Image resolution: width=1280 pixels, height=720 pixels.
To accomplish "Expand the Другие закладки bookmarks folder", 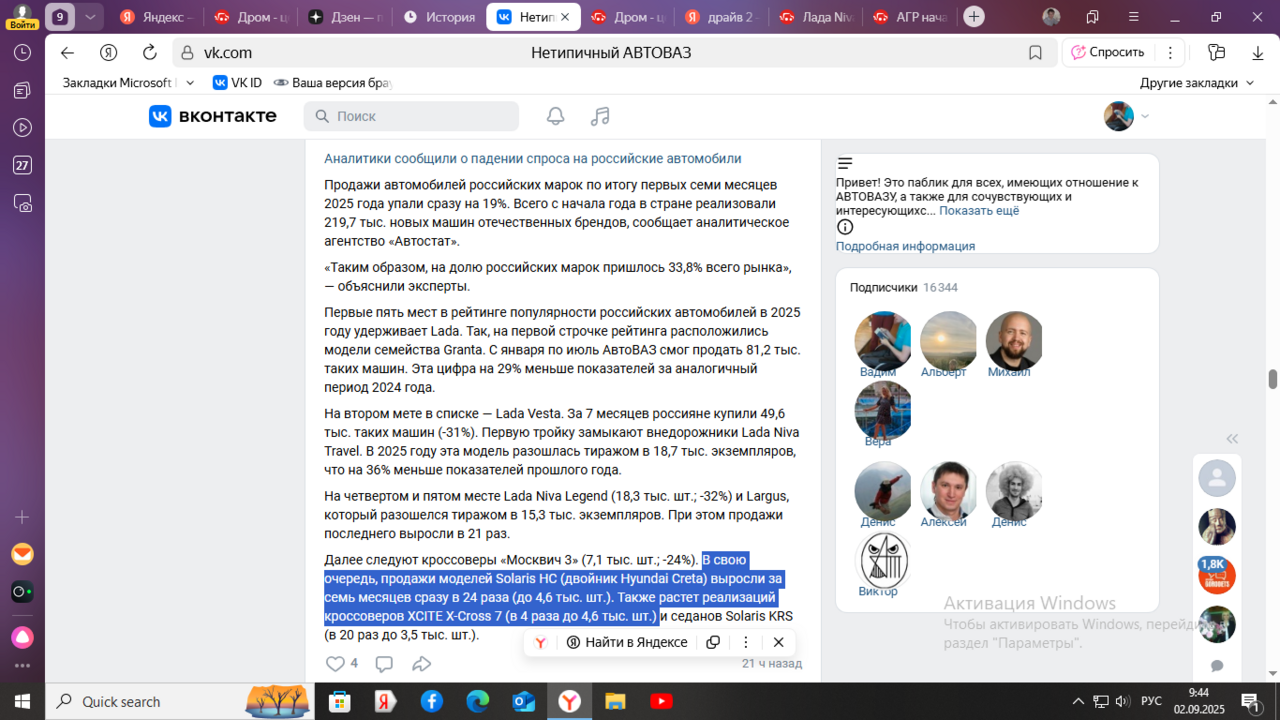I will point(1196,83).
